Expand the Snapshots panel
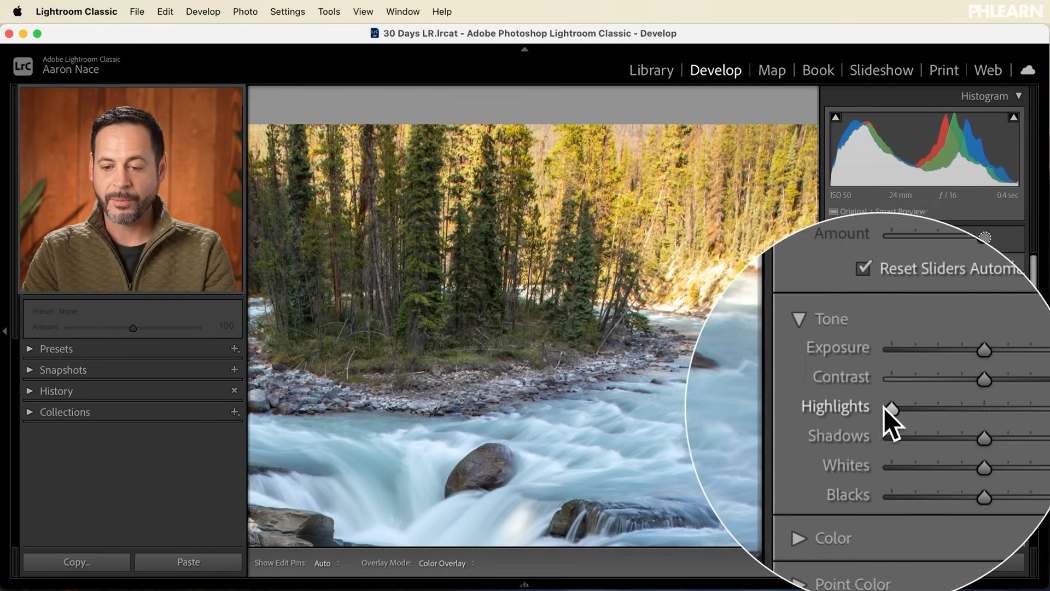 click(x=29, y=369)
